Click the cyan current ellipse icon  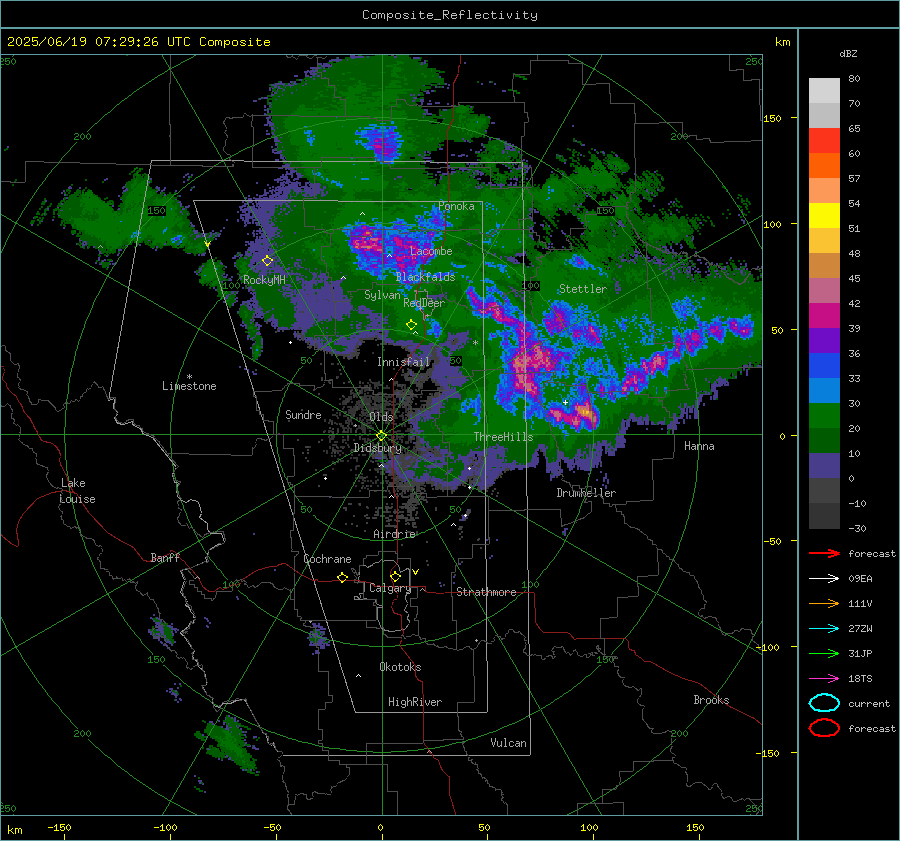(824, 703)
